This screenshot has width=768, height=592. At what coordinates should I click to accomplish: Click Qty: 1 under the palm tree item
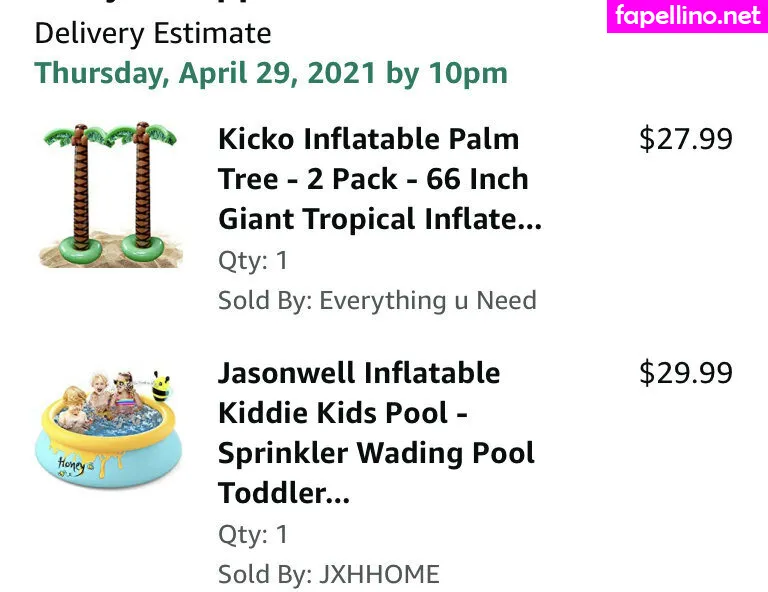click(253, 261)
